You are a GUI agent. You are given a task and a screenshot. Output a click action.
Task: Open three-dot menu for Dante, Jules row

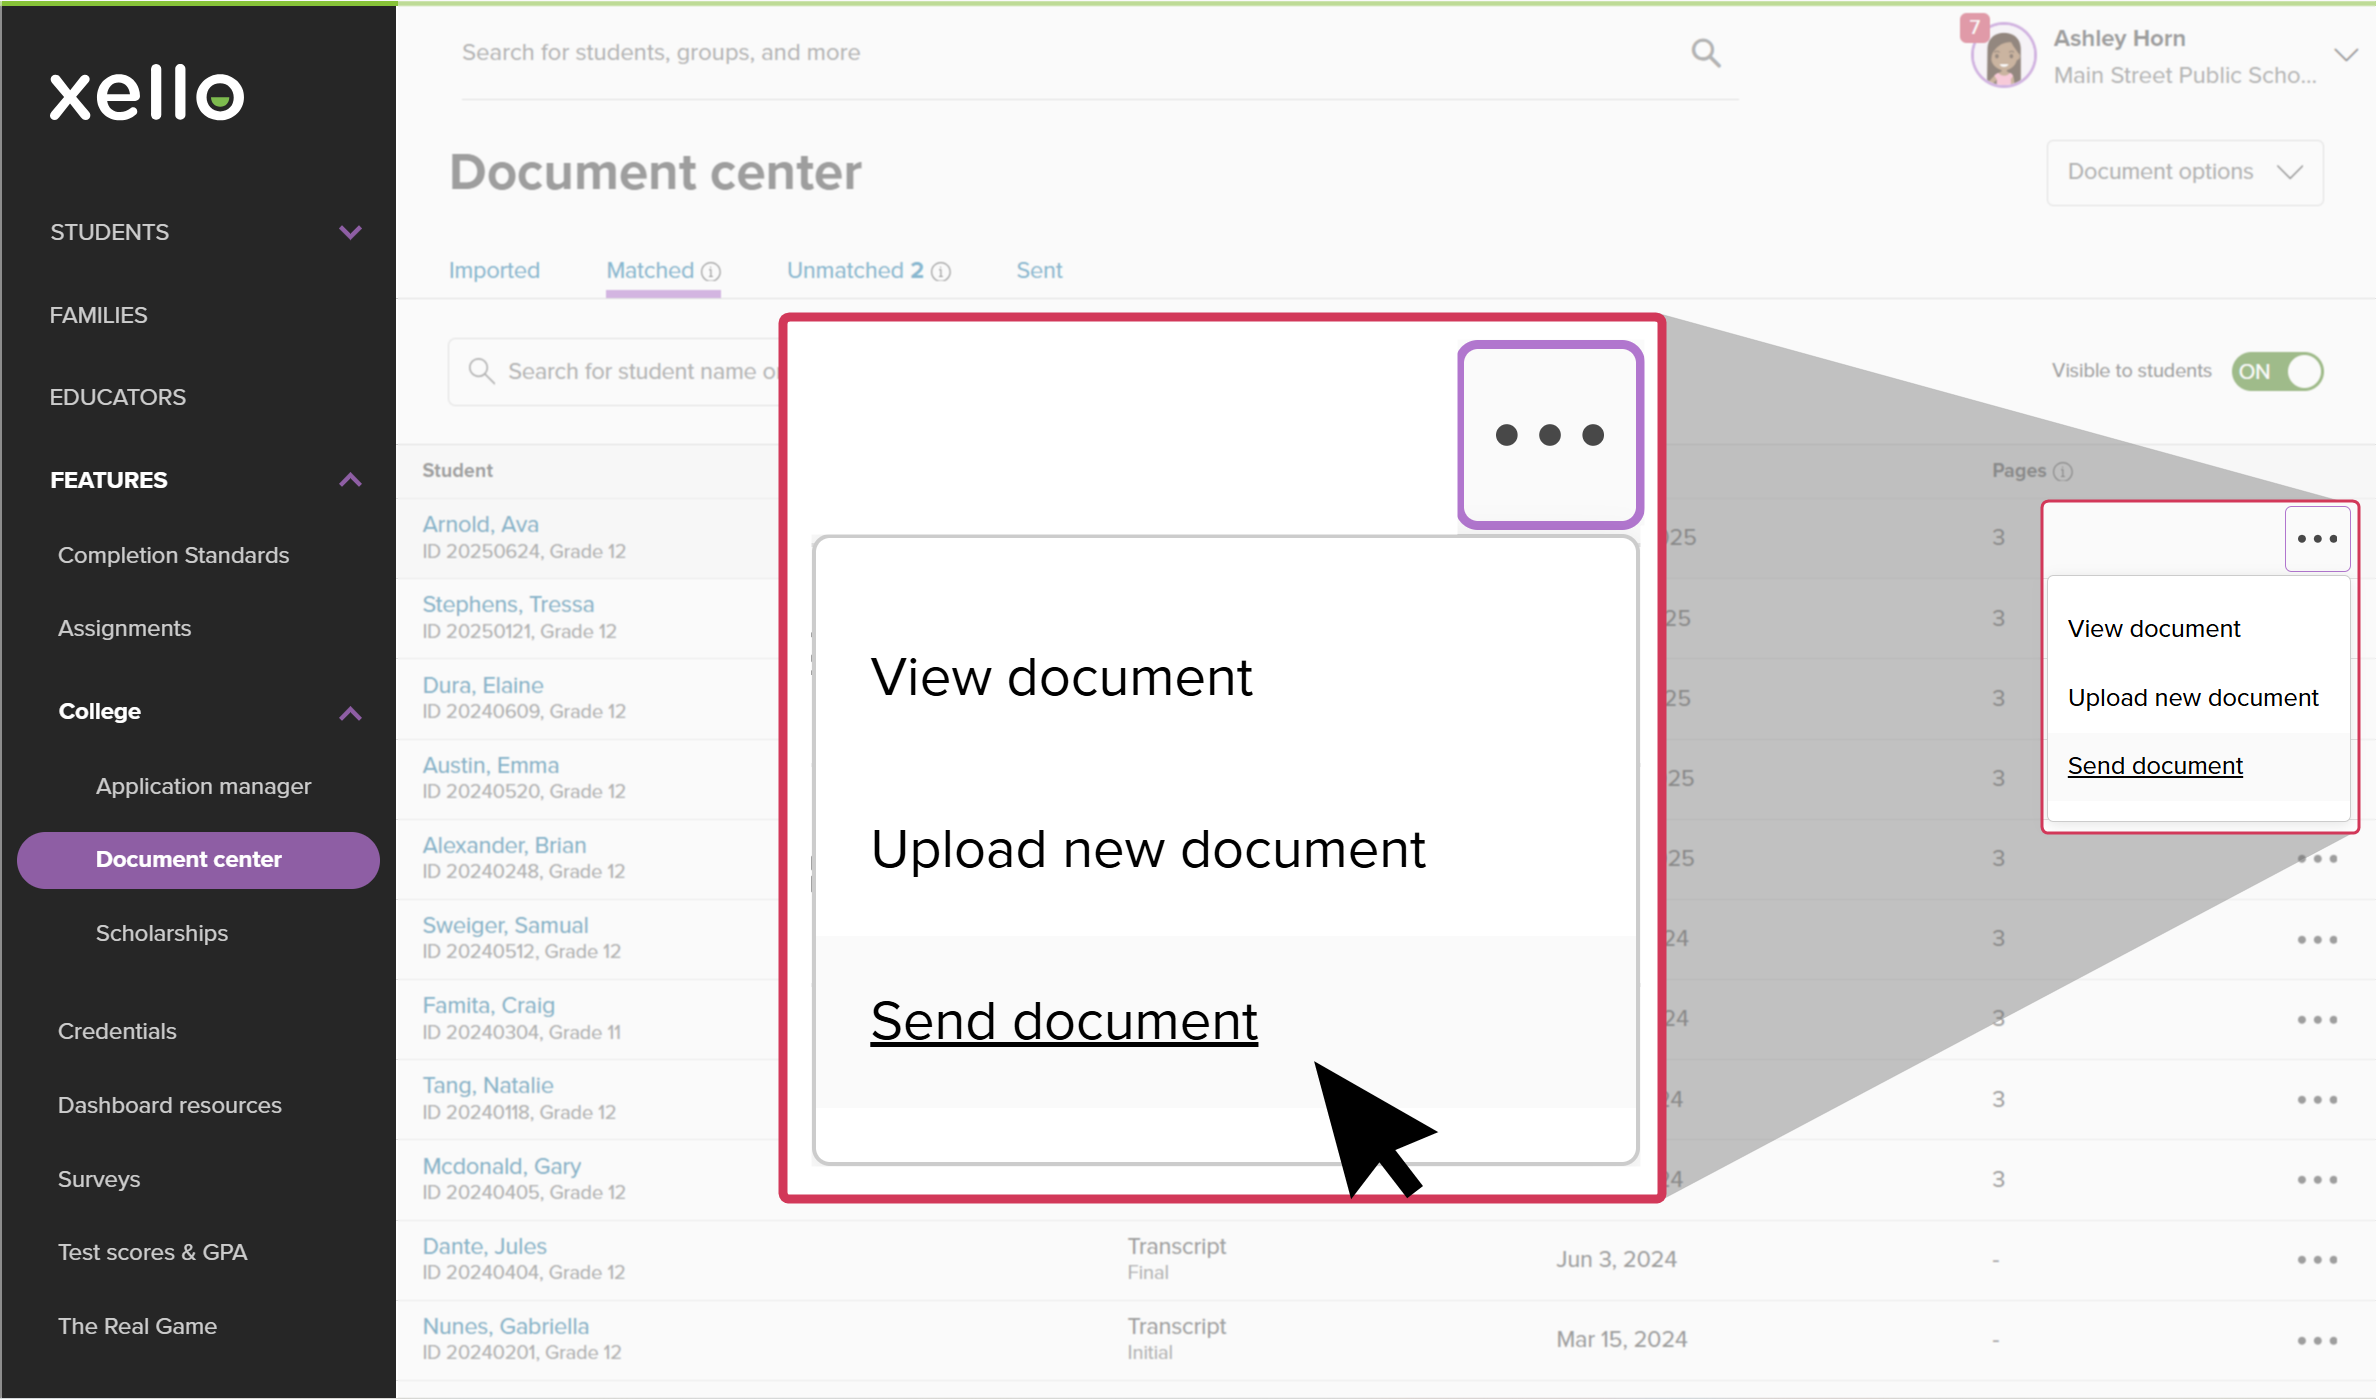click(2316, 1260)
